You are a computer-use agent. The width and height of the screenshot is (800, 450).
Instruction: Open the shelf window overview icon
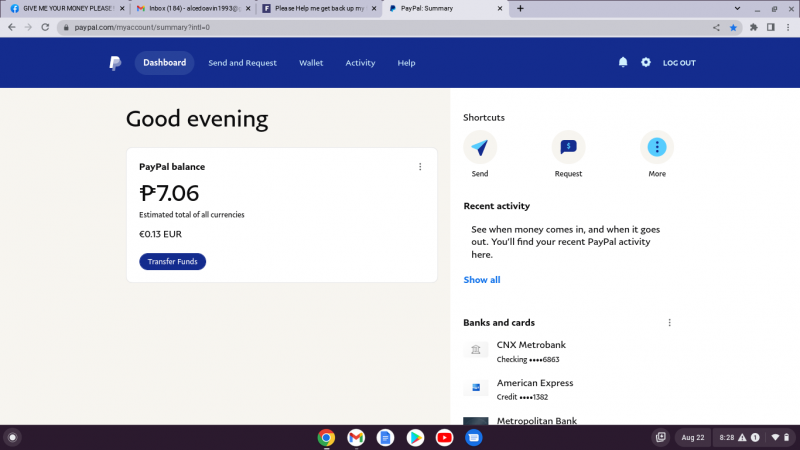point(661,437)
